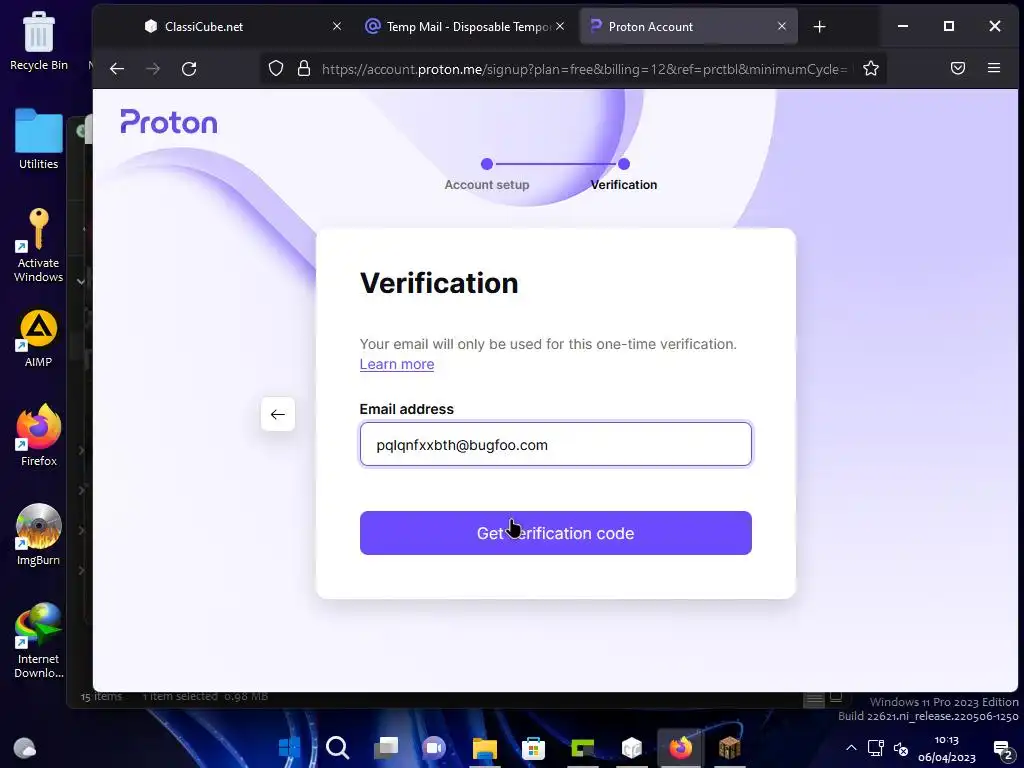Open the Recycle Bin desktop icon
Image resolution: width=1024 pixels, height=768 pixels.
coord(39,41)
